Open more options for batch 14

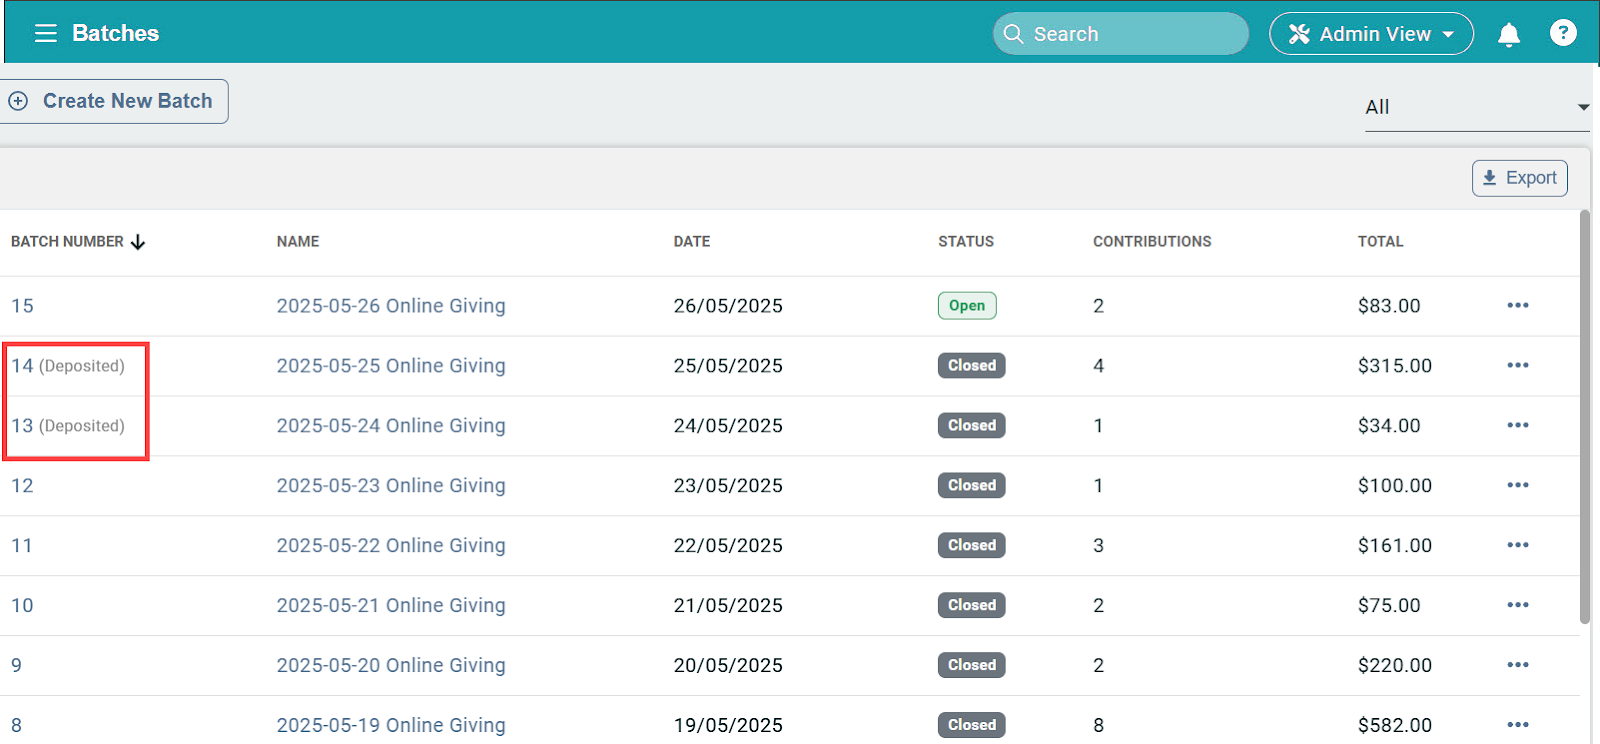pos(1518,365)
